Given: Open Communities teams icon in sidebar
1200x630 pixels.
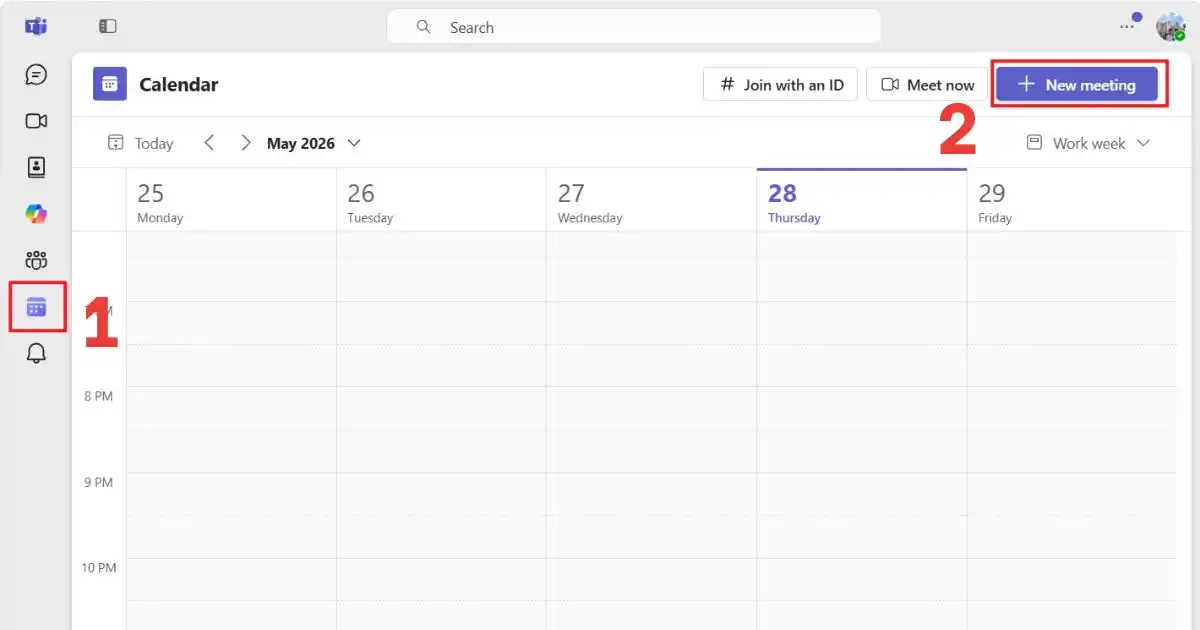Looking at the screenshot, I should click(x=36, y=261).
